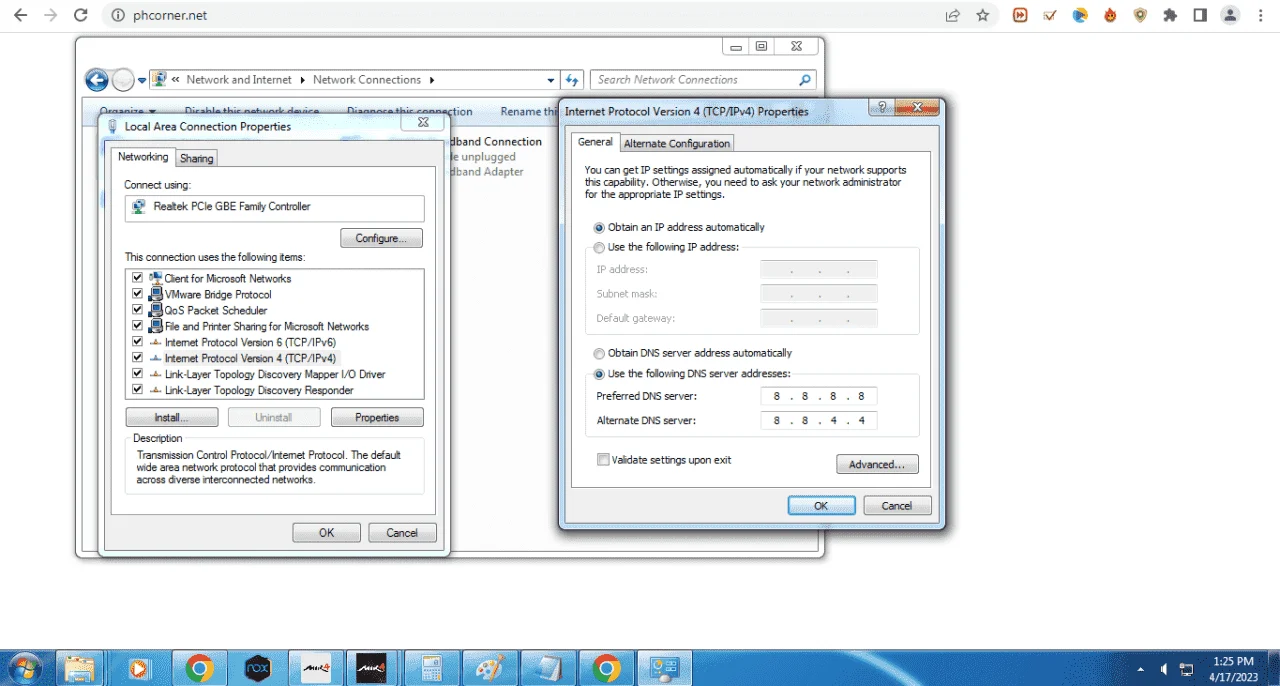This screenshot has height=686, width=1280.
Task: Select Obtain an IP address automatically
Action: (x=599, y=227)
